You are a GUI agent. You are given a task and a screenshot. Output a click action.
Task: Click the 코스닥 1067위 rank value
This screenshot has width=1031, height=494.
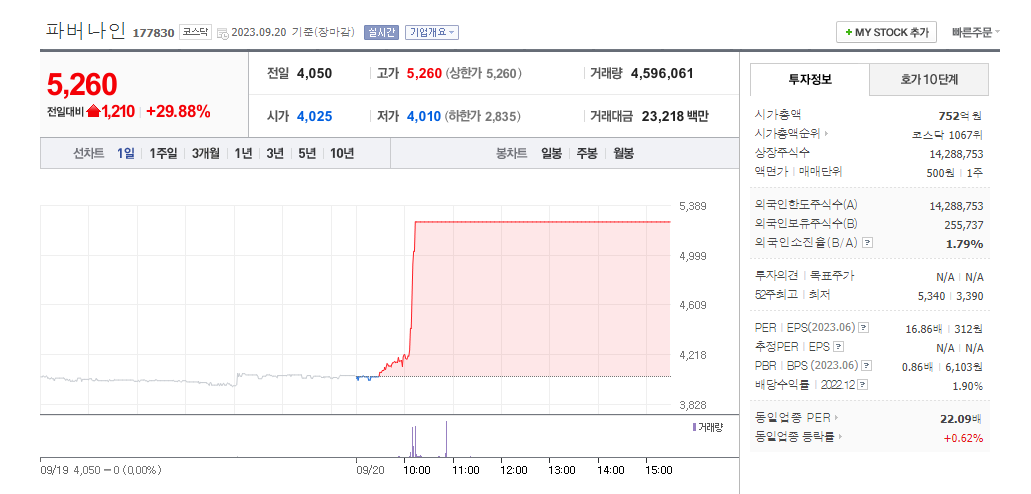[947, 135]
